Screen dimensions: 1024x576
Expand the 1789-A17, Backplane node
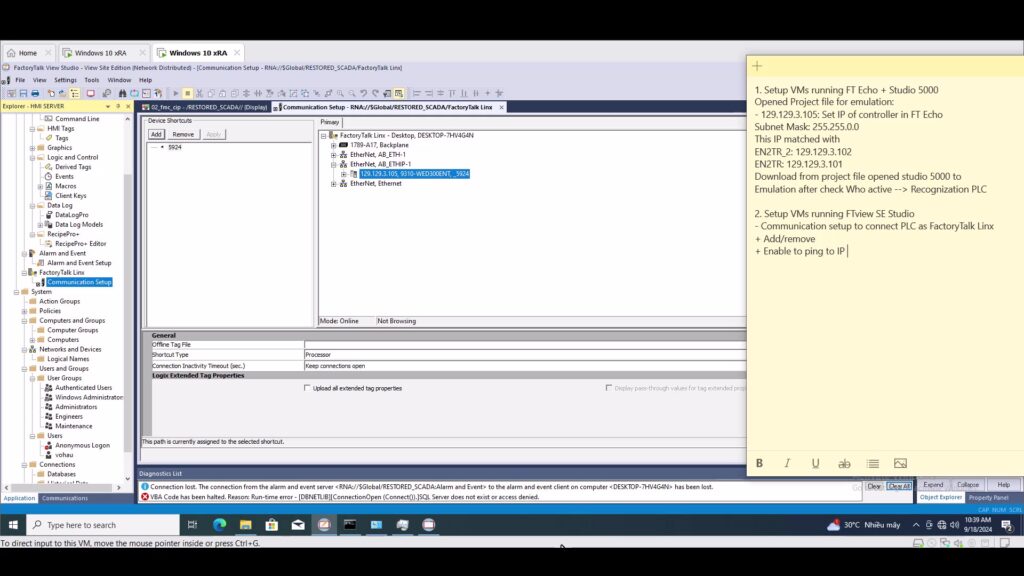(334, 145)
